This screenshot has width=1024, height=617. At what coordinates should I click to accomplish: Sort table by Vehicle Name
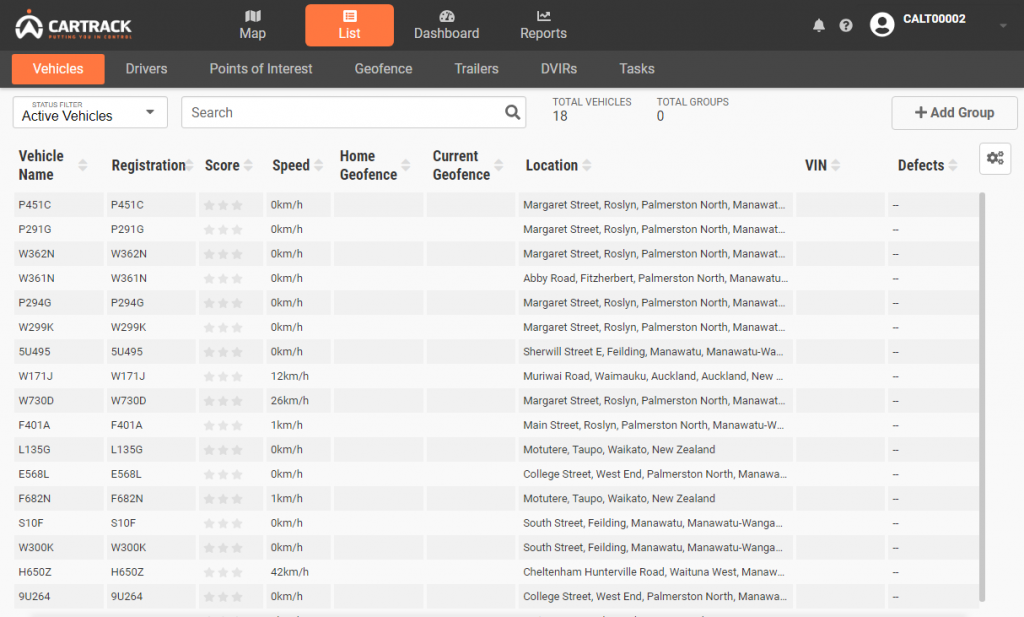(x=83, y=165)
